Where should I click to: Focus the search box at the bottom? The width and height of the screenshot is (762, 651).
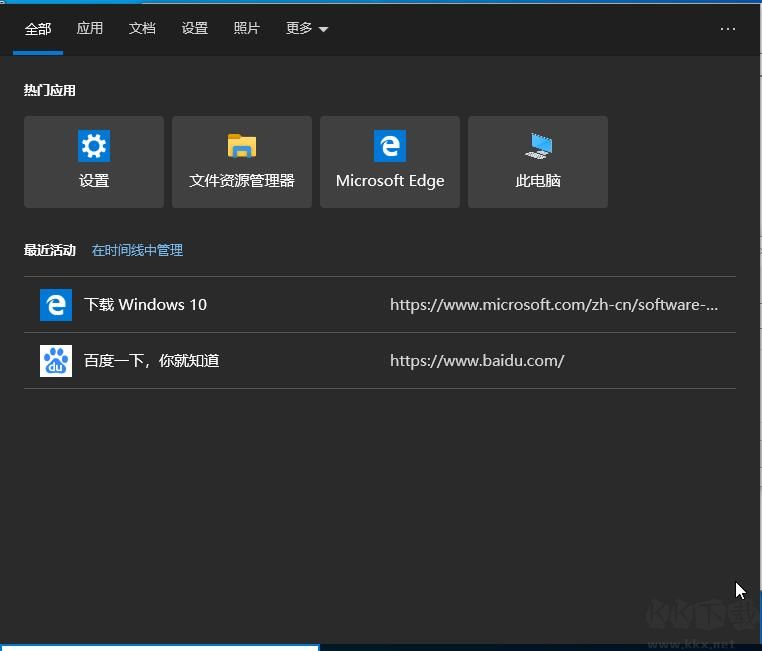[160, 647]
